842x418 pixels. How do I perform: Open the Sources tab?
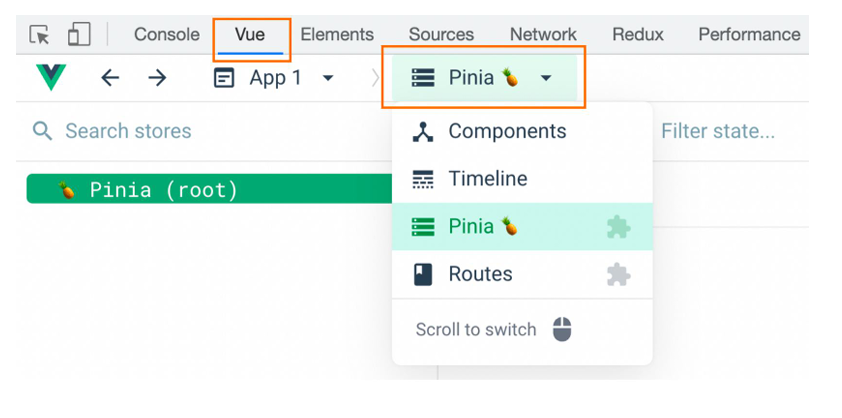tap(441, 34)
